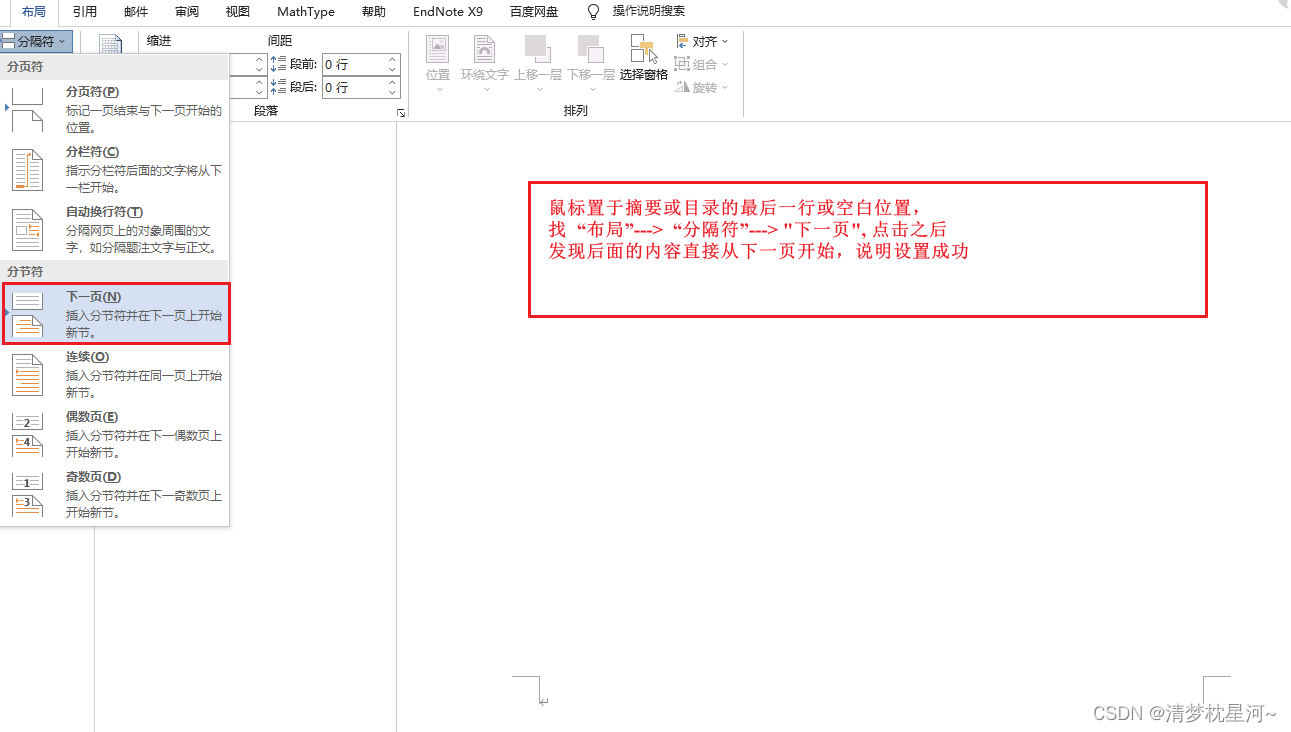Viewport: 1291px width, 732px height.
Task: Open the 对齐 align dropdown
Action: point(703,41)
